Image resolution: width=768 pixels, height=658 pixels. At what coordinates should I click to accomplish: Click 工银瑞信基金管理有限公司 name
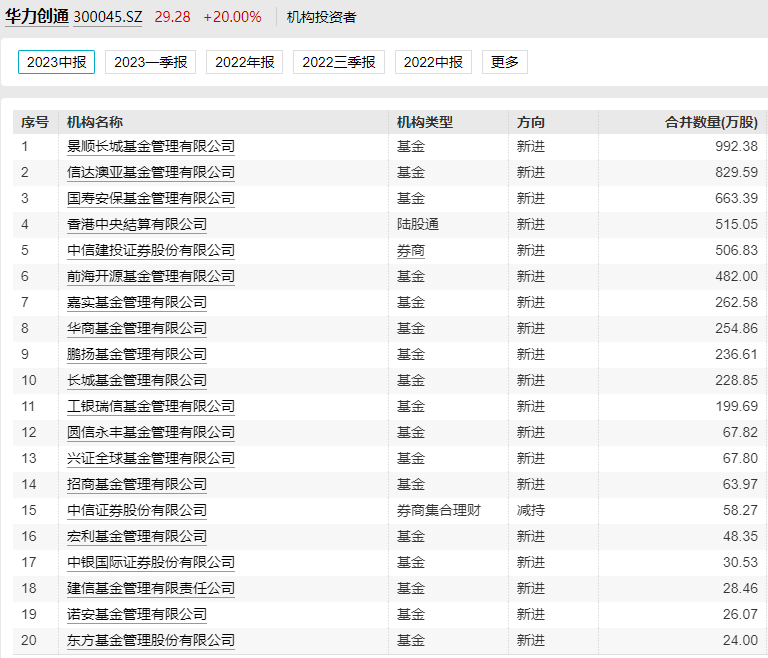coord(150,406)
